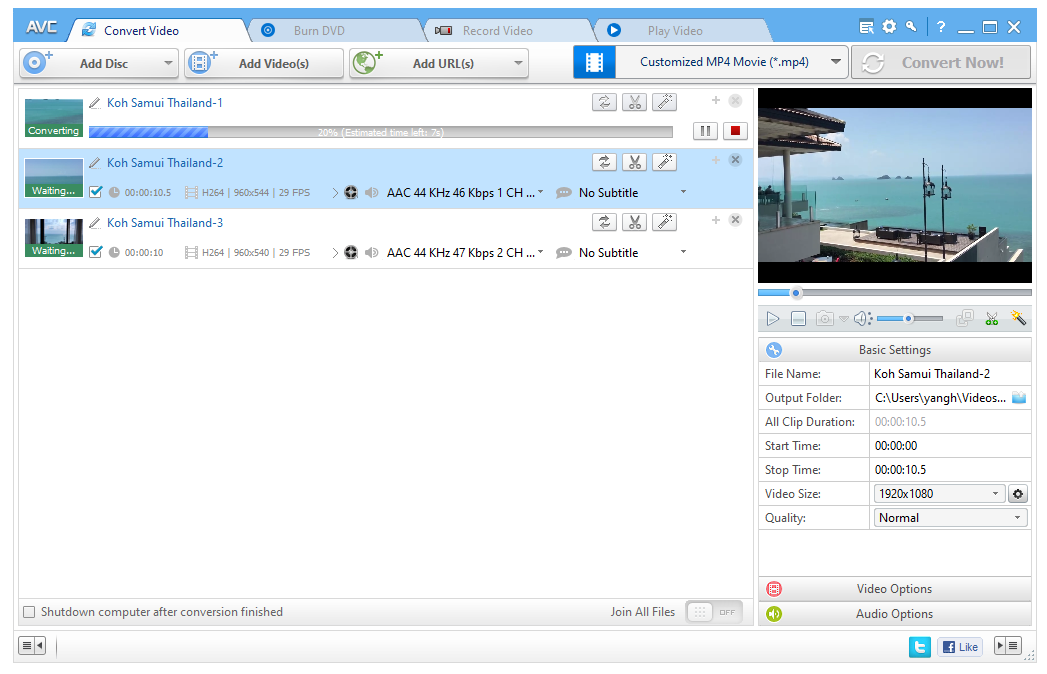Expand the Video Options section
The image size is (1047, 674).
[x=895, y=588]
